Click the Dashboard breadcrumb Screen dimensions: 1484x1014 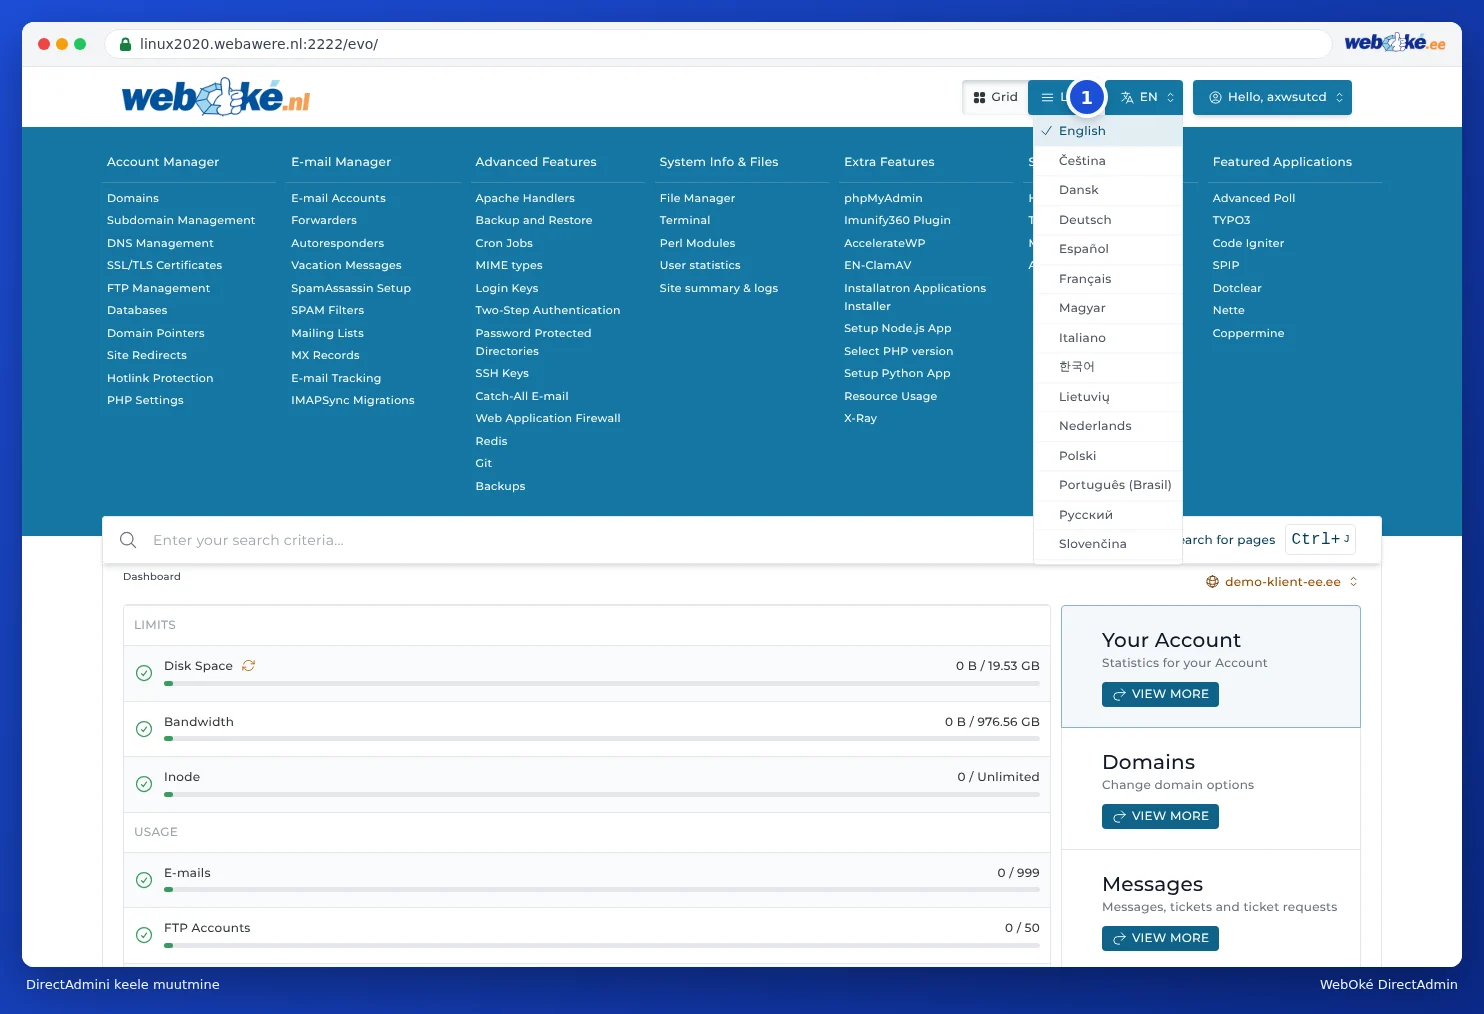152,577
